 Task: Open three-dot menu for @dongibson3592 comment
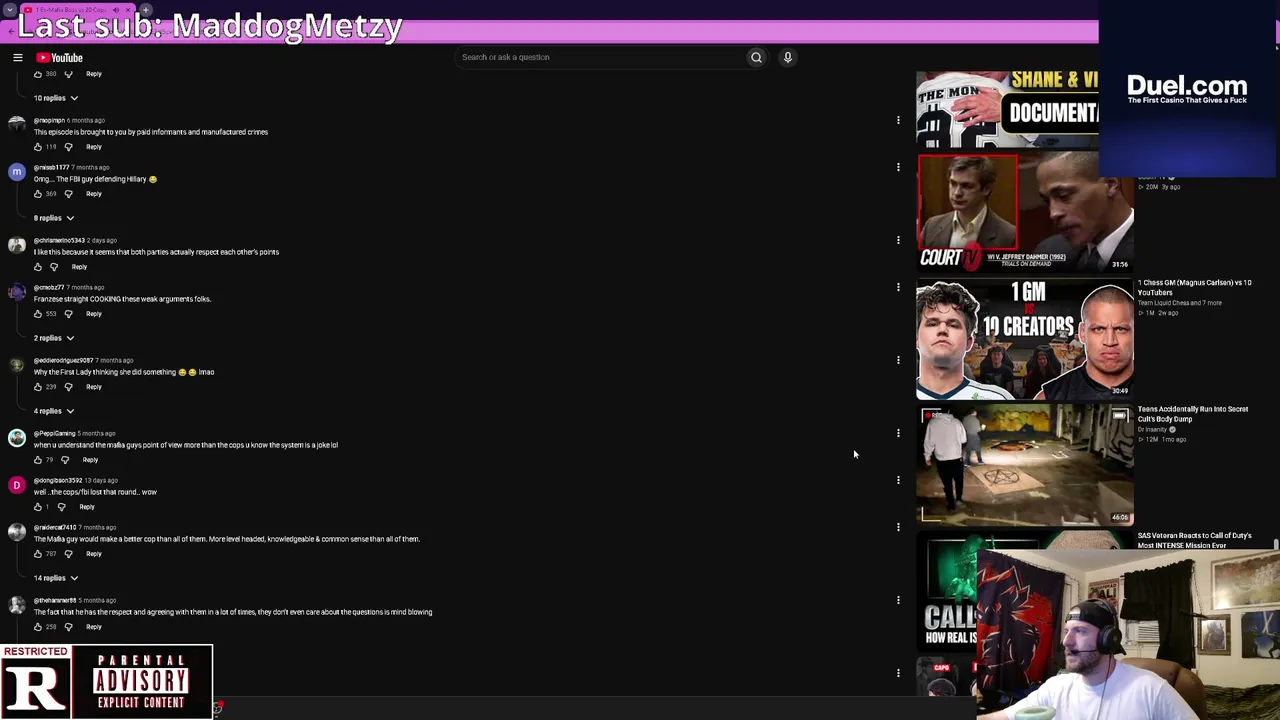(x=898, y=480)
